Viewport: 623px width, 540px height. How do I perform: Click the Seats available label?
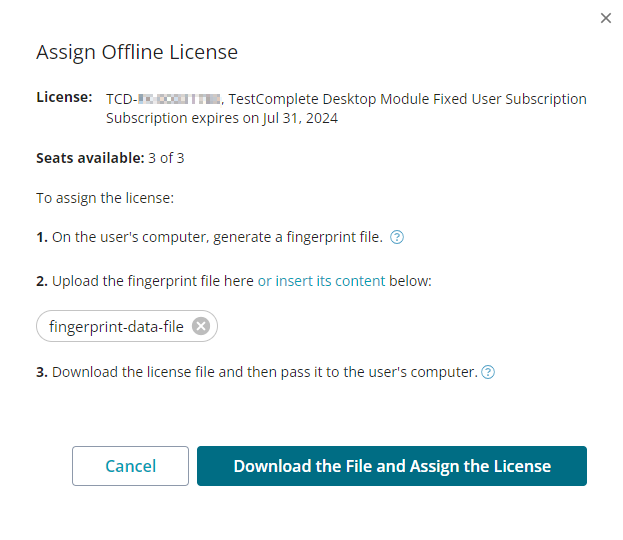89,158
